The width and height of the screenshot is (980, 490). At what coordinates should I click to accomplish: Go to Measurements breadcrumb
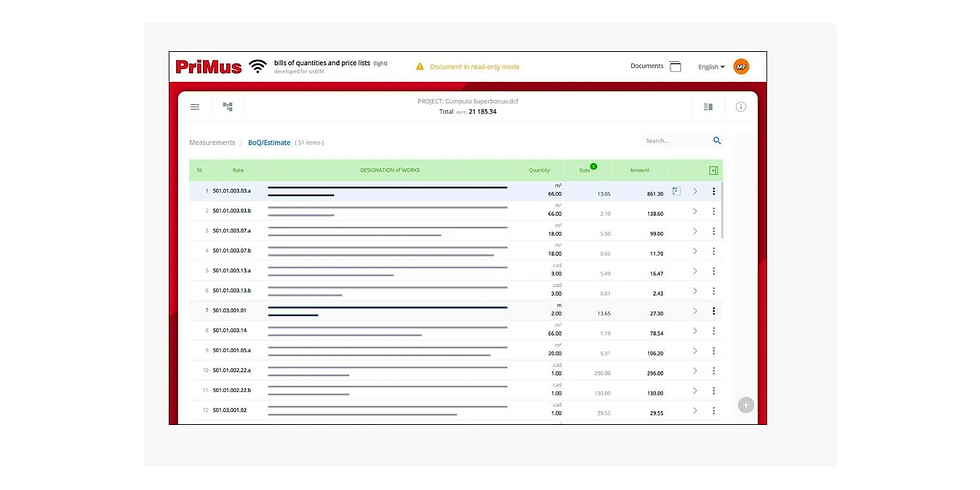212,142
